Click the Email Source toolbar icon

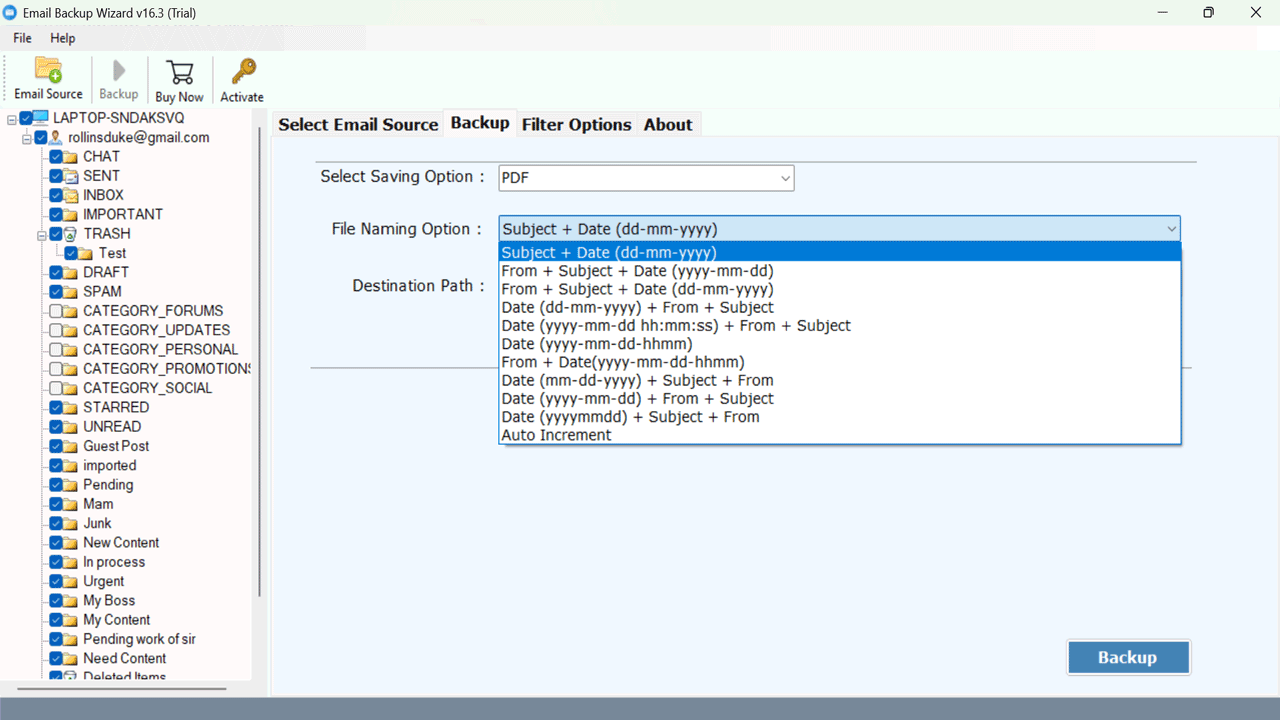[48, 71]
